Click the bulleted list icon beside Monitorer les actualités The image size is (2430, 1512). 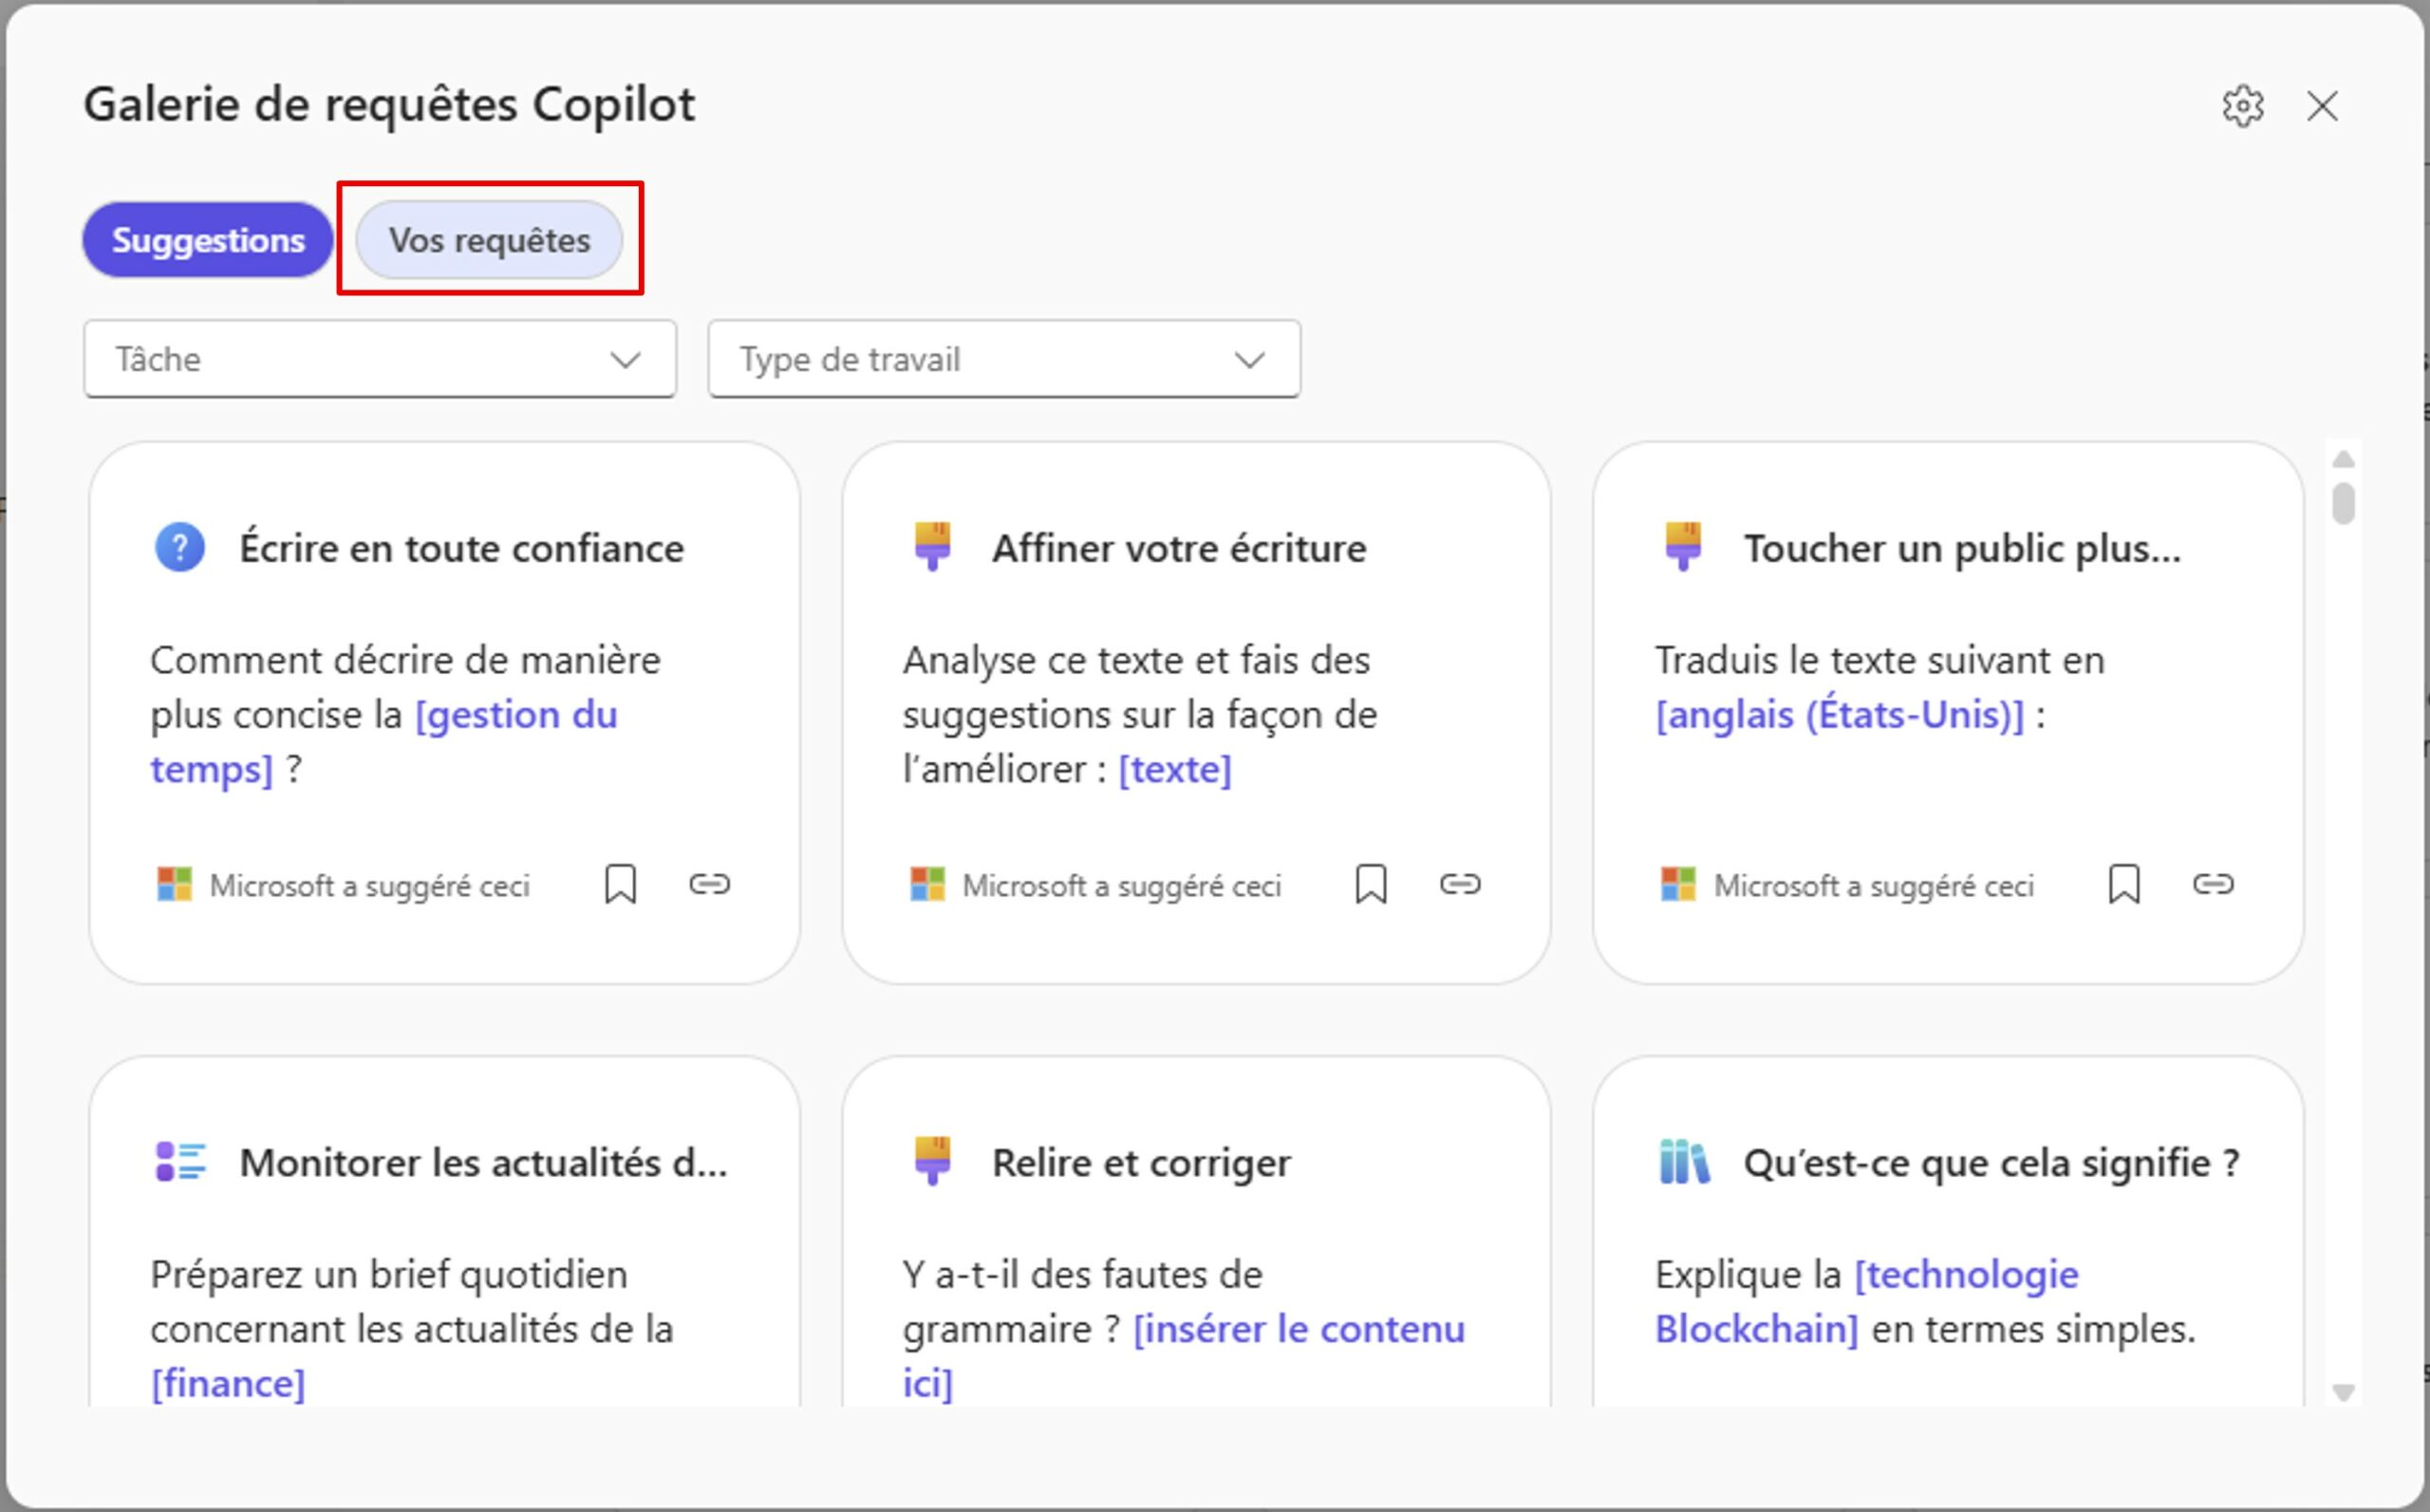click(x=181, y=1162)
